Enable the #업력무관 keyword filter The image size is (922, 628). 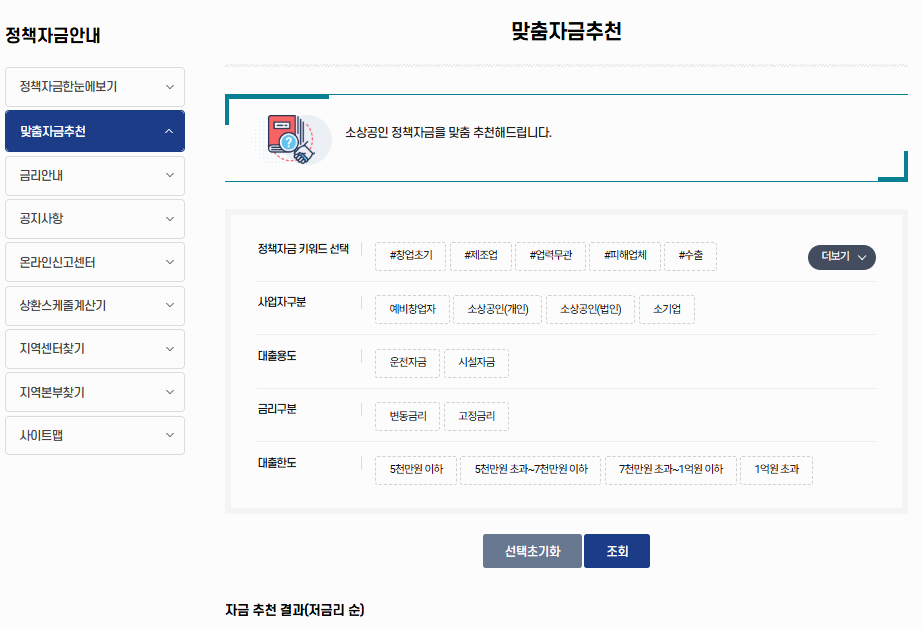point(553,256)
